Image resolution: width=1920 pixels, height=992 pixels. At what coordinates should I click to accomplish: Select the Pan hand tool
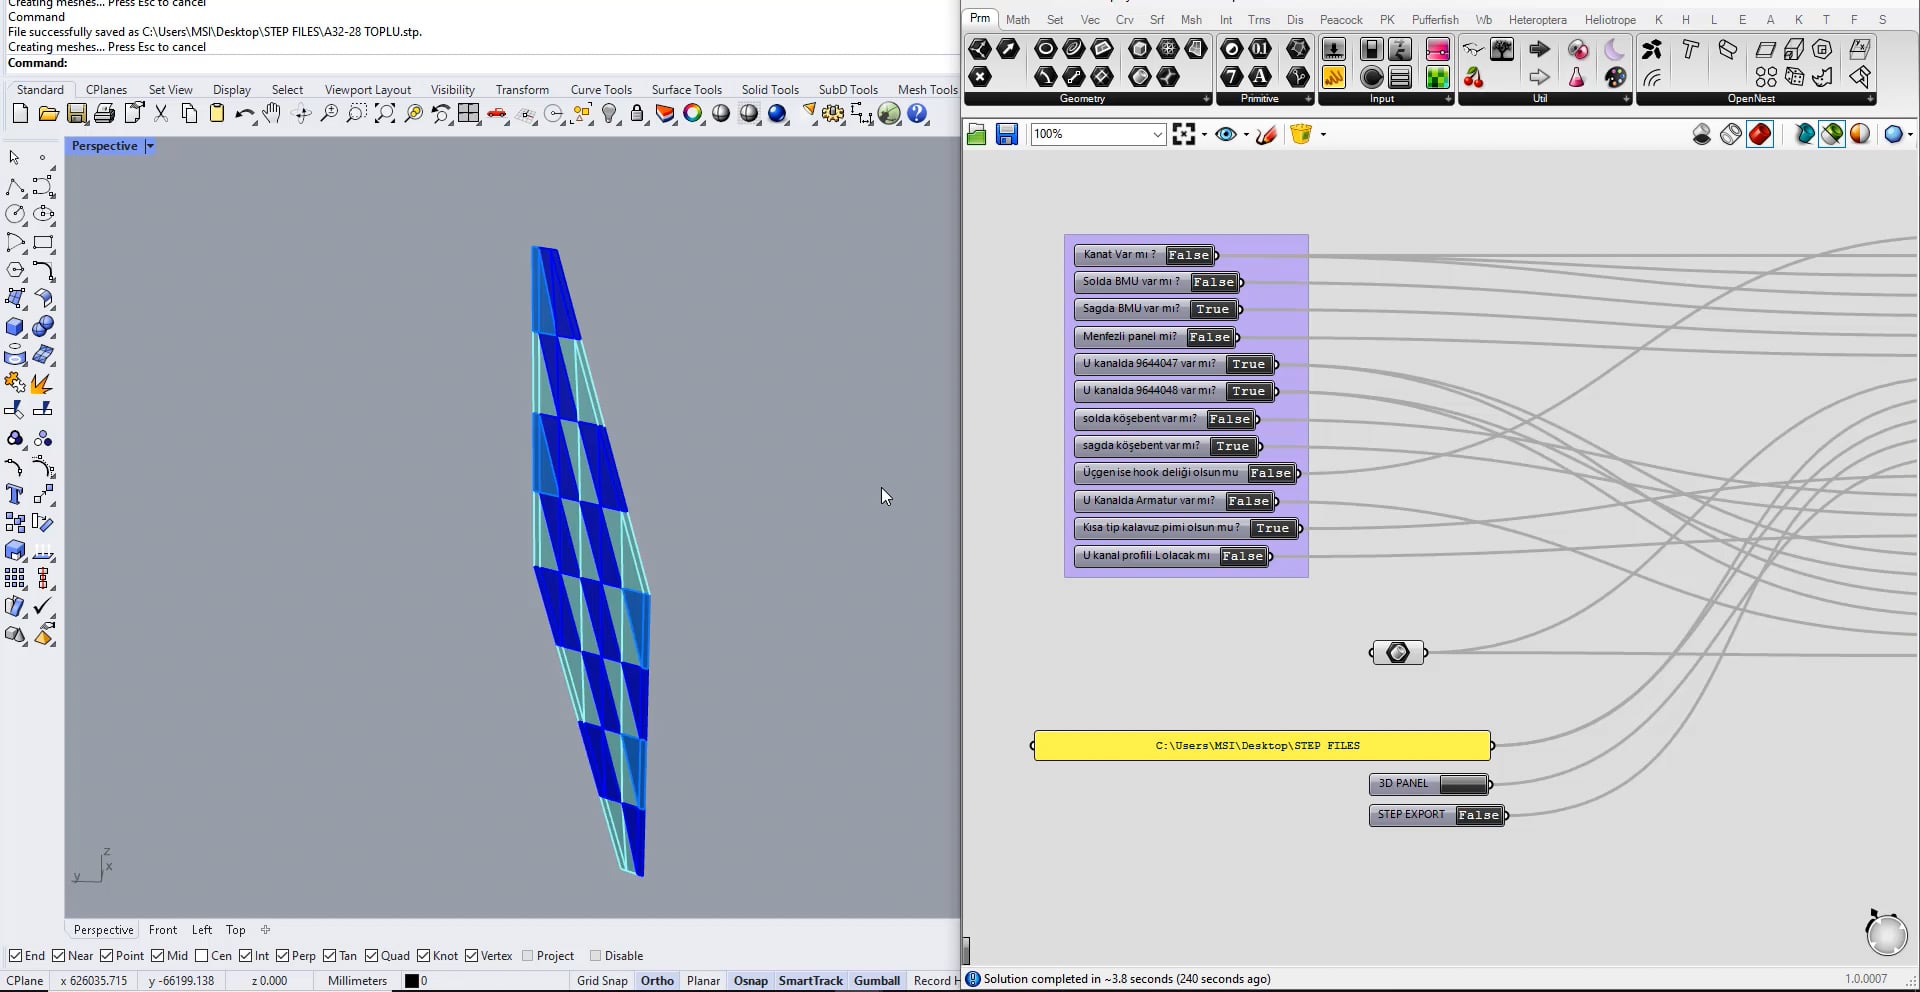[x=272, y=114]
